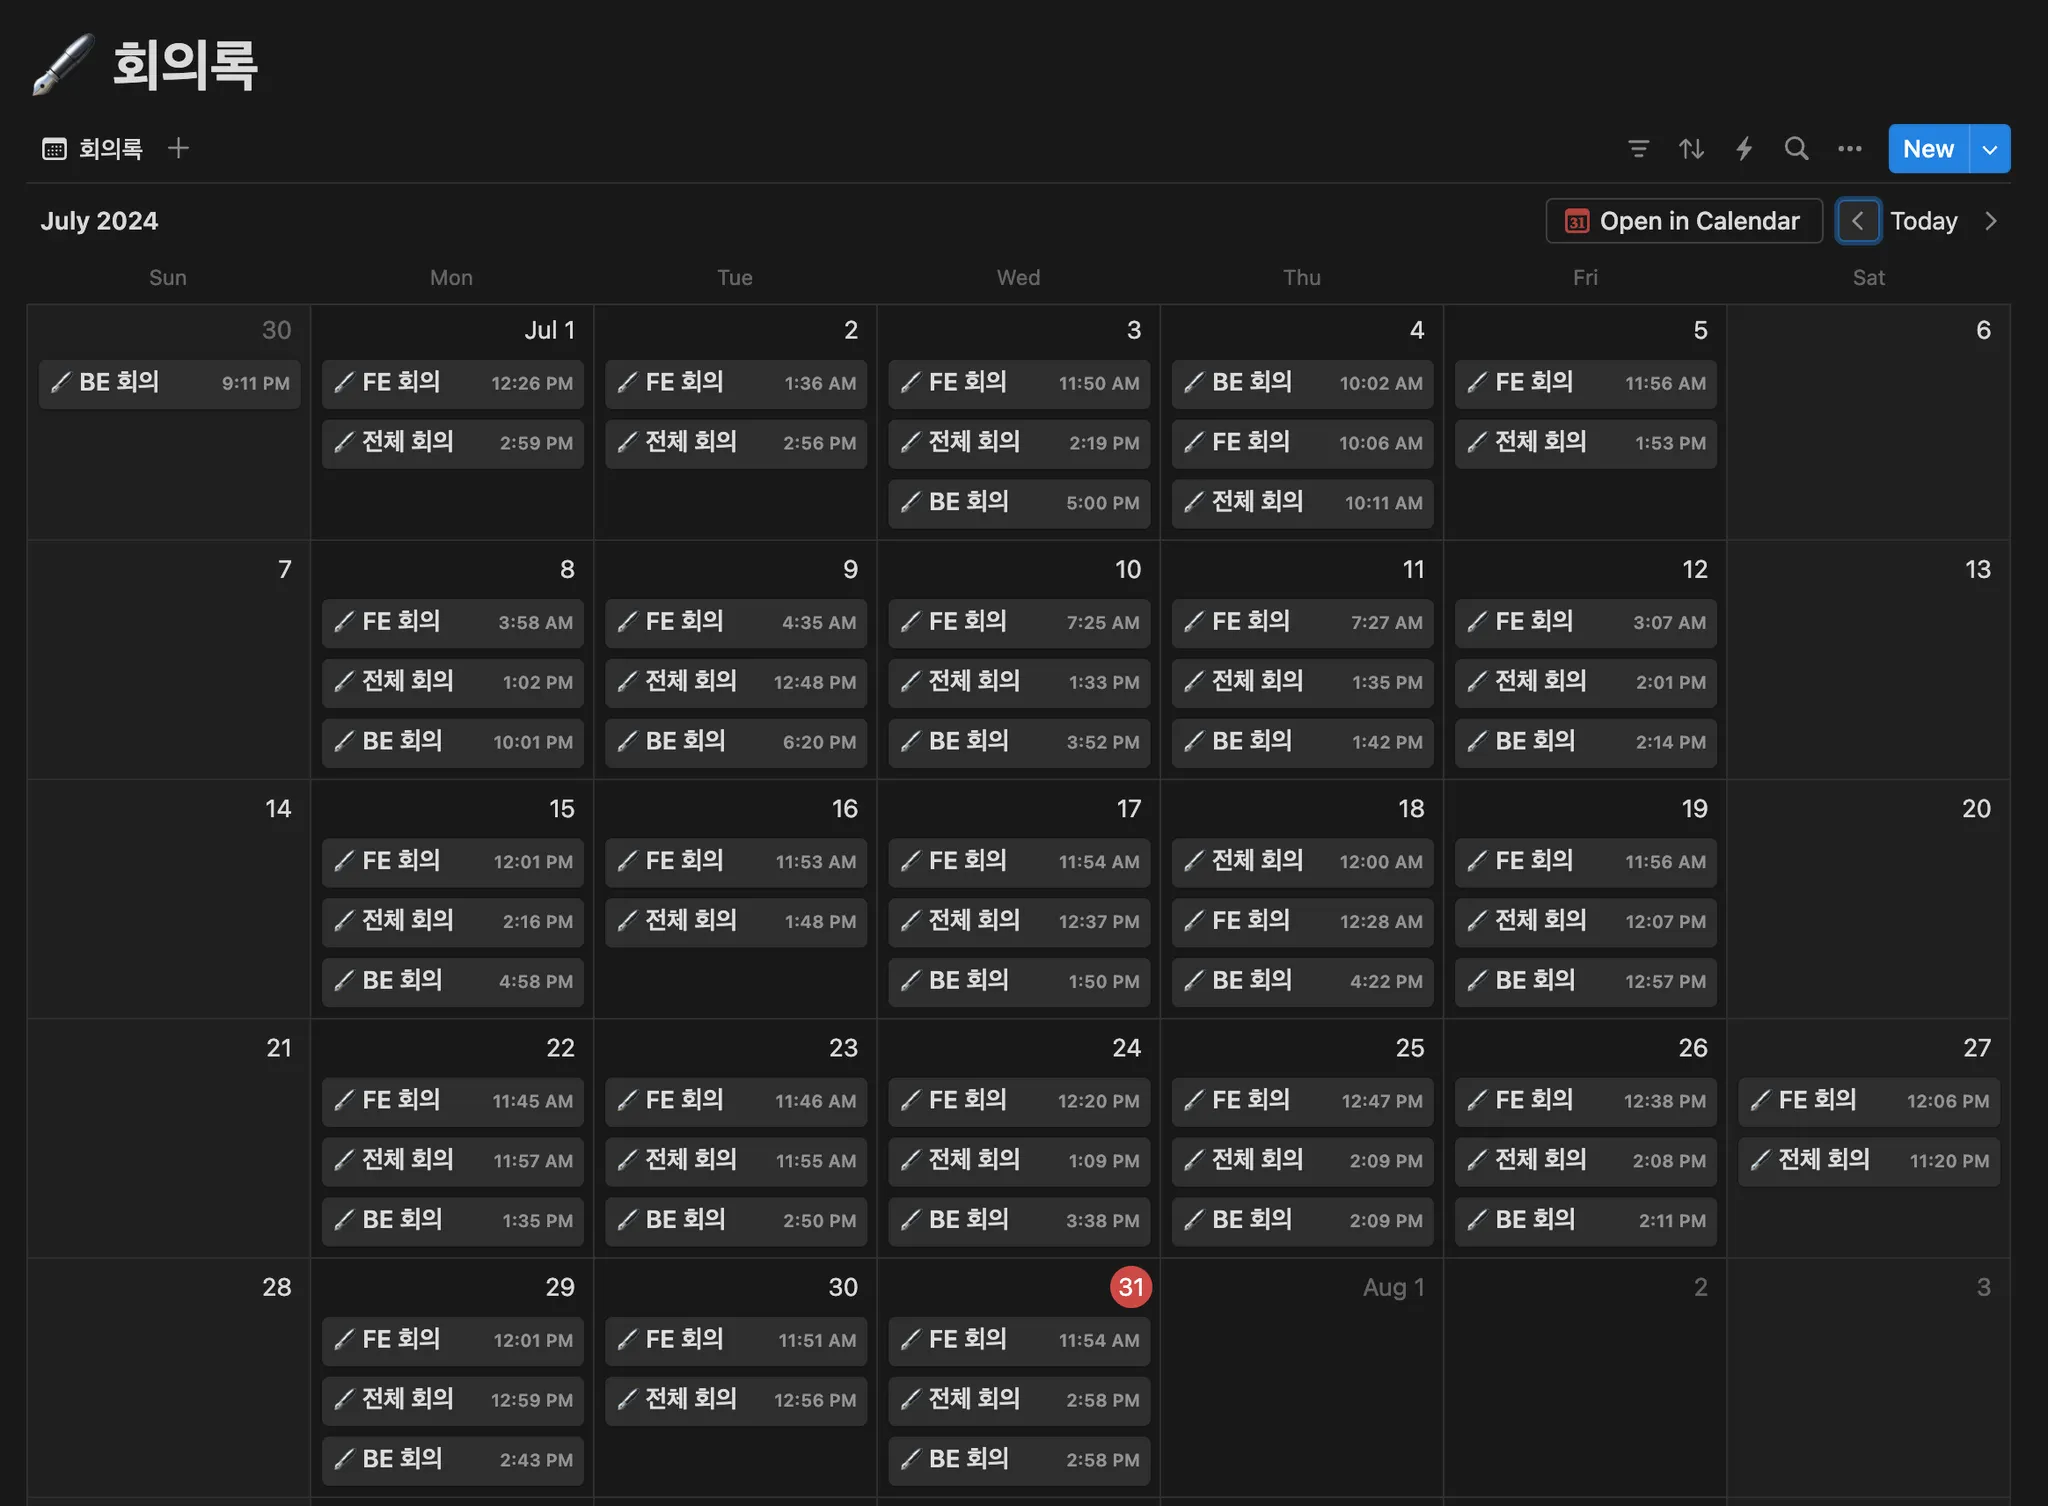Viewport: 2048px width, 1506px height.
Task: Click the sort arrows icon
Action: tap(1691, 149)
